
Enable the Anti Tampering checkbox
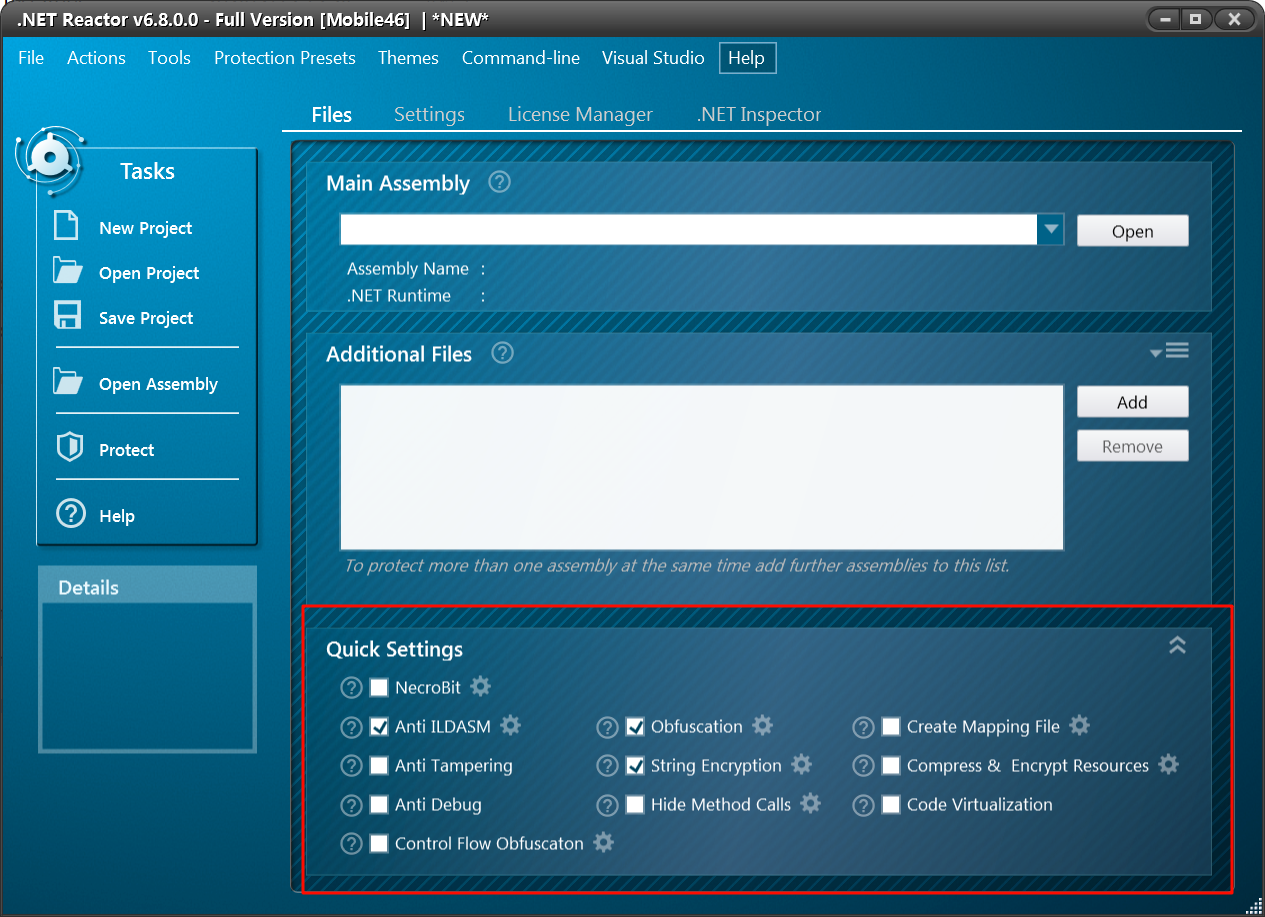tap(379, 766)
